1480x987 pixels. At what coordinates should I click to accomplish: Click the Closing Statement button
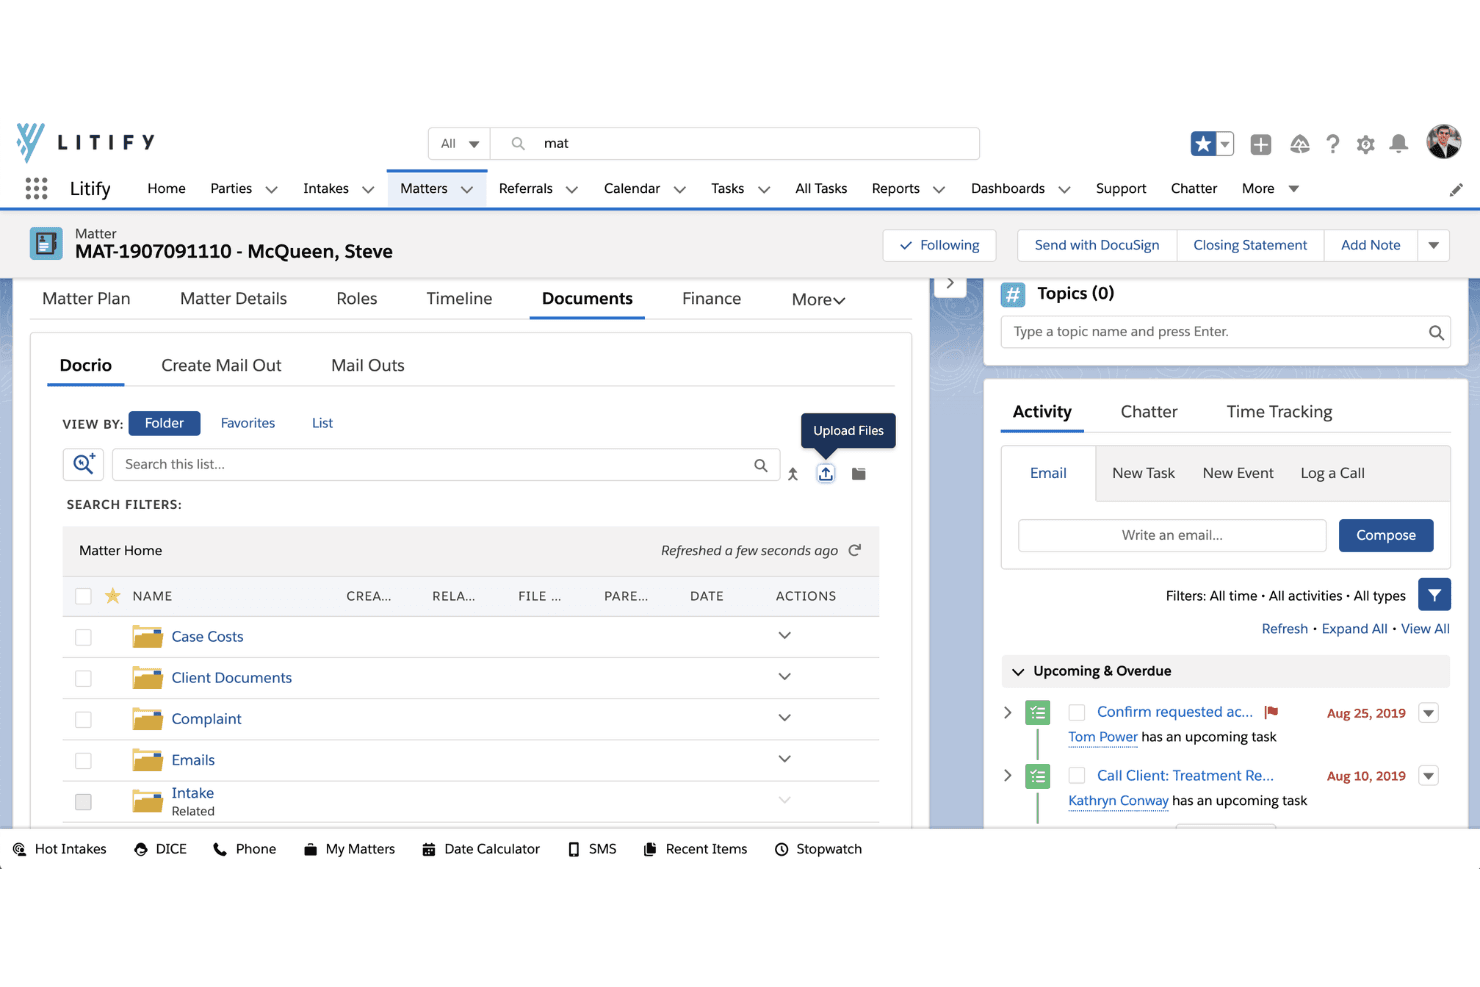point(1250,245)
